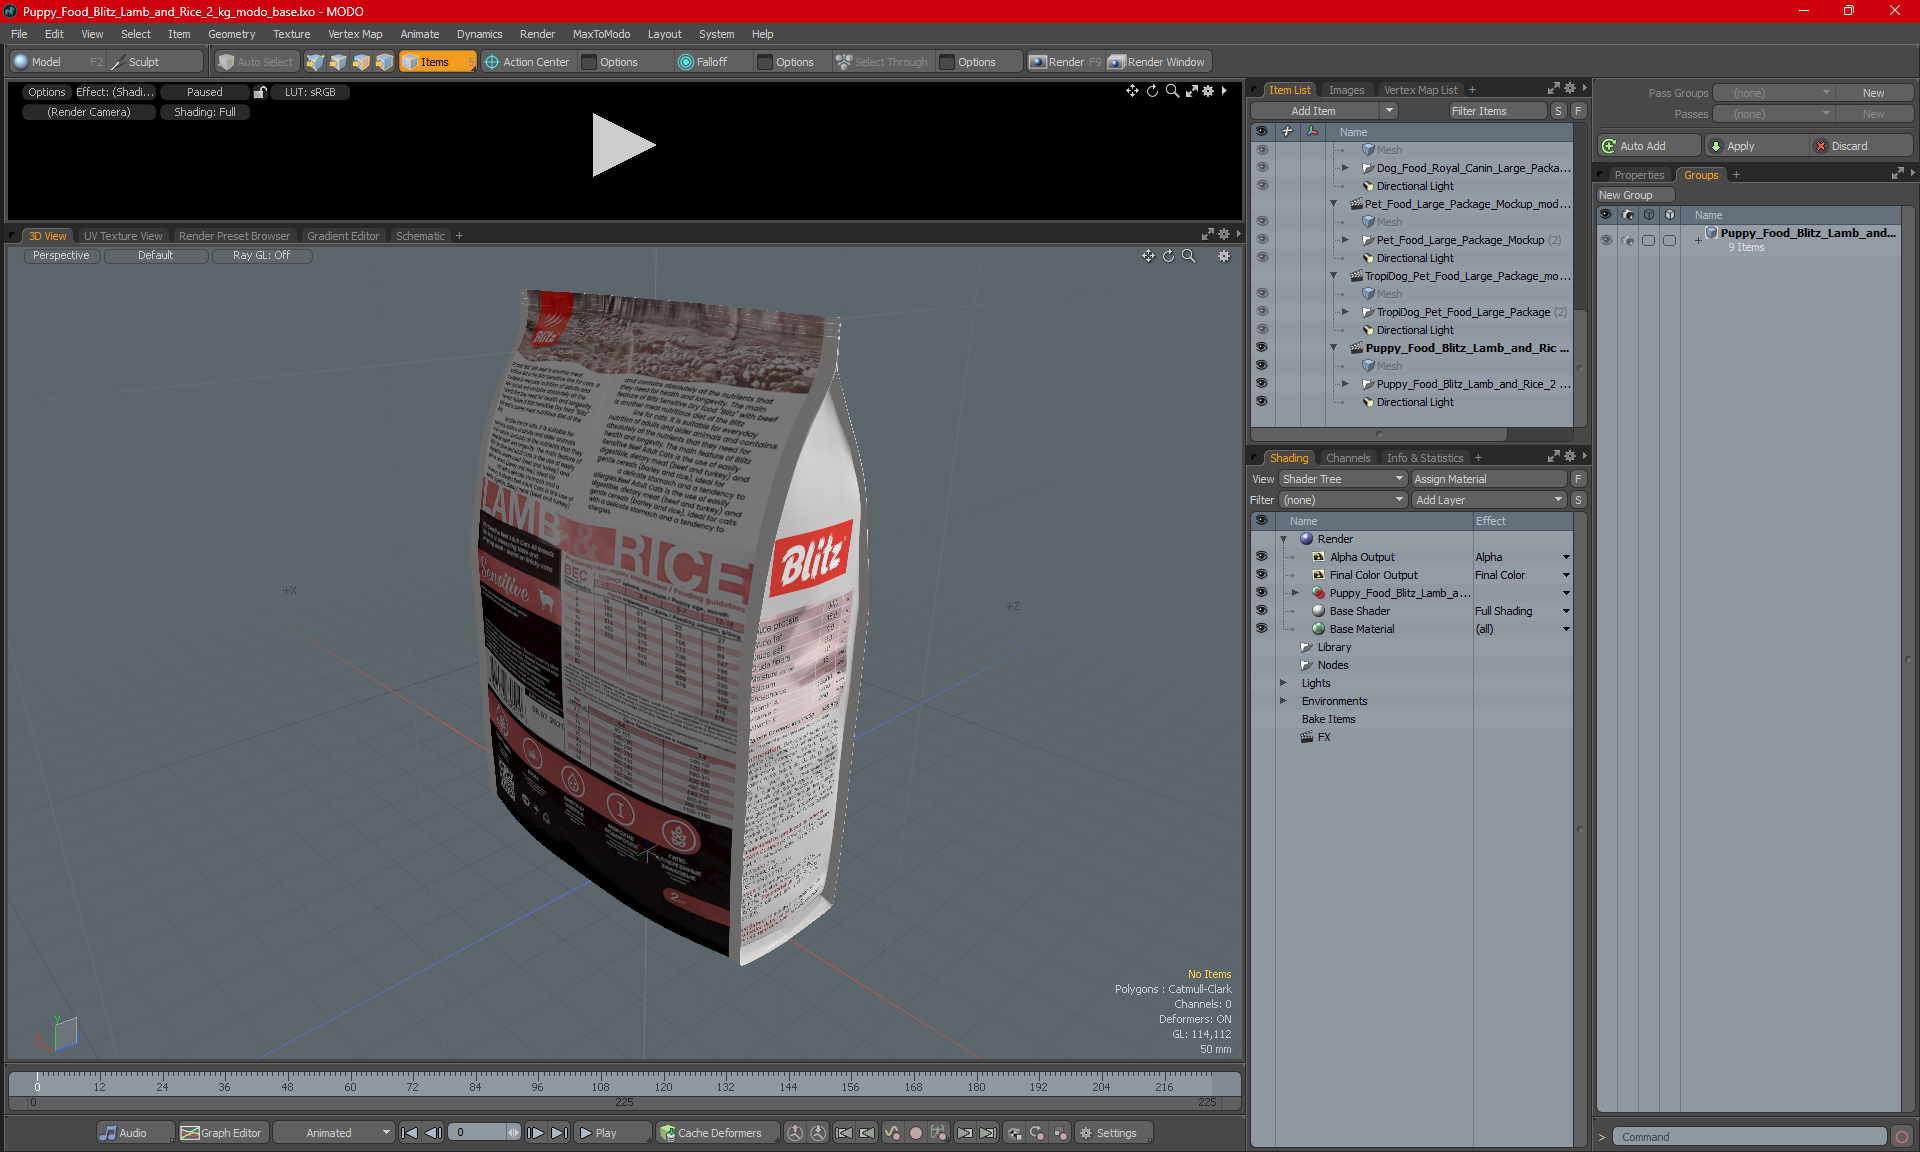The height and width of the screenshot is (1152, 1920).
Task: Play the animation
Action: coord(611,1133)
